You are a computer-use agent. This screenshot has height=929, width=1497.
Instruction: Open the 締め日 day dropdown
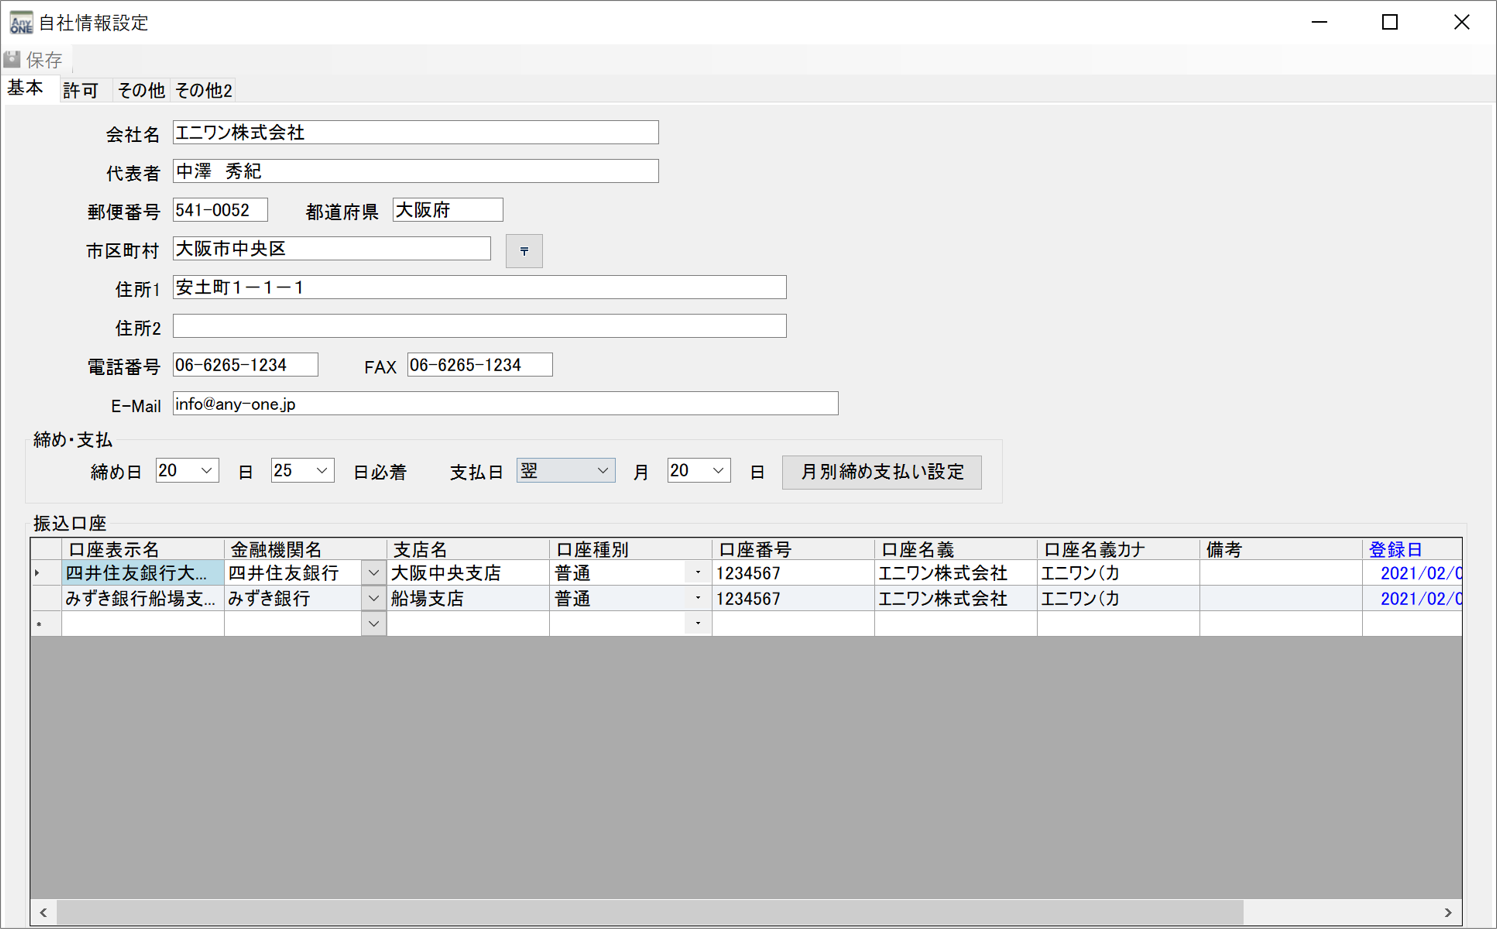(x=206, y=471)
